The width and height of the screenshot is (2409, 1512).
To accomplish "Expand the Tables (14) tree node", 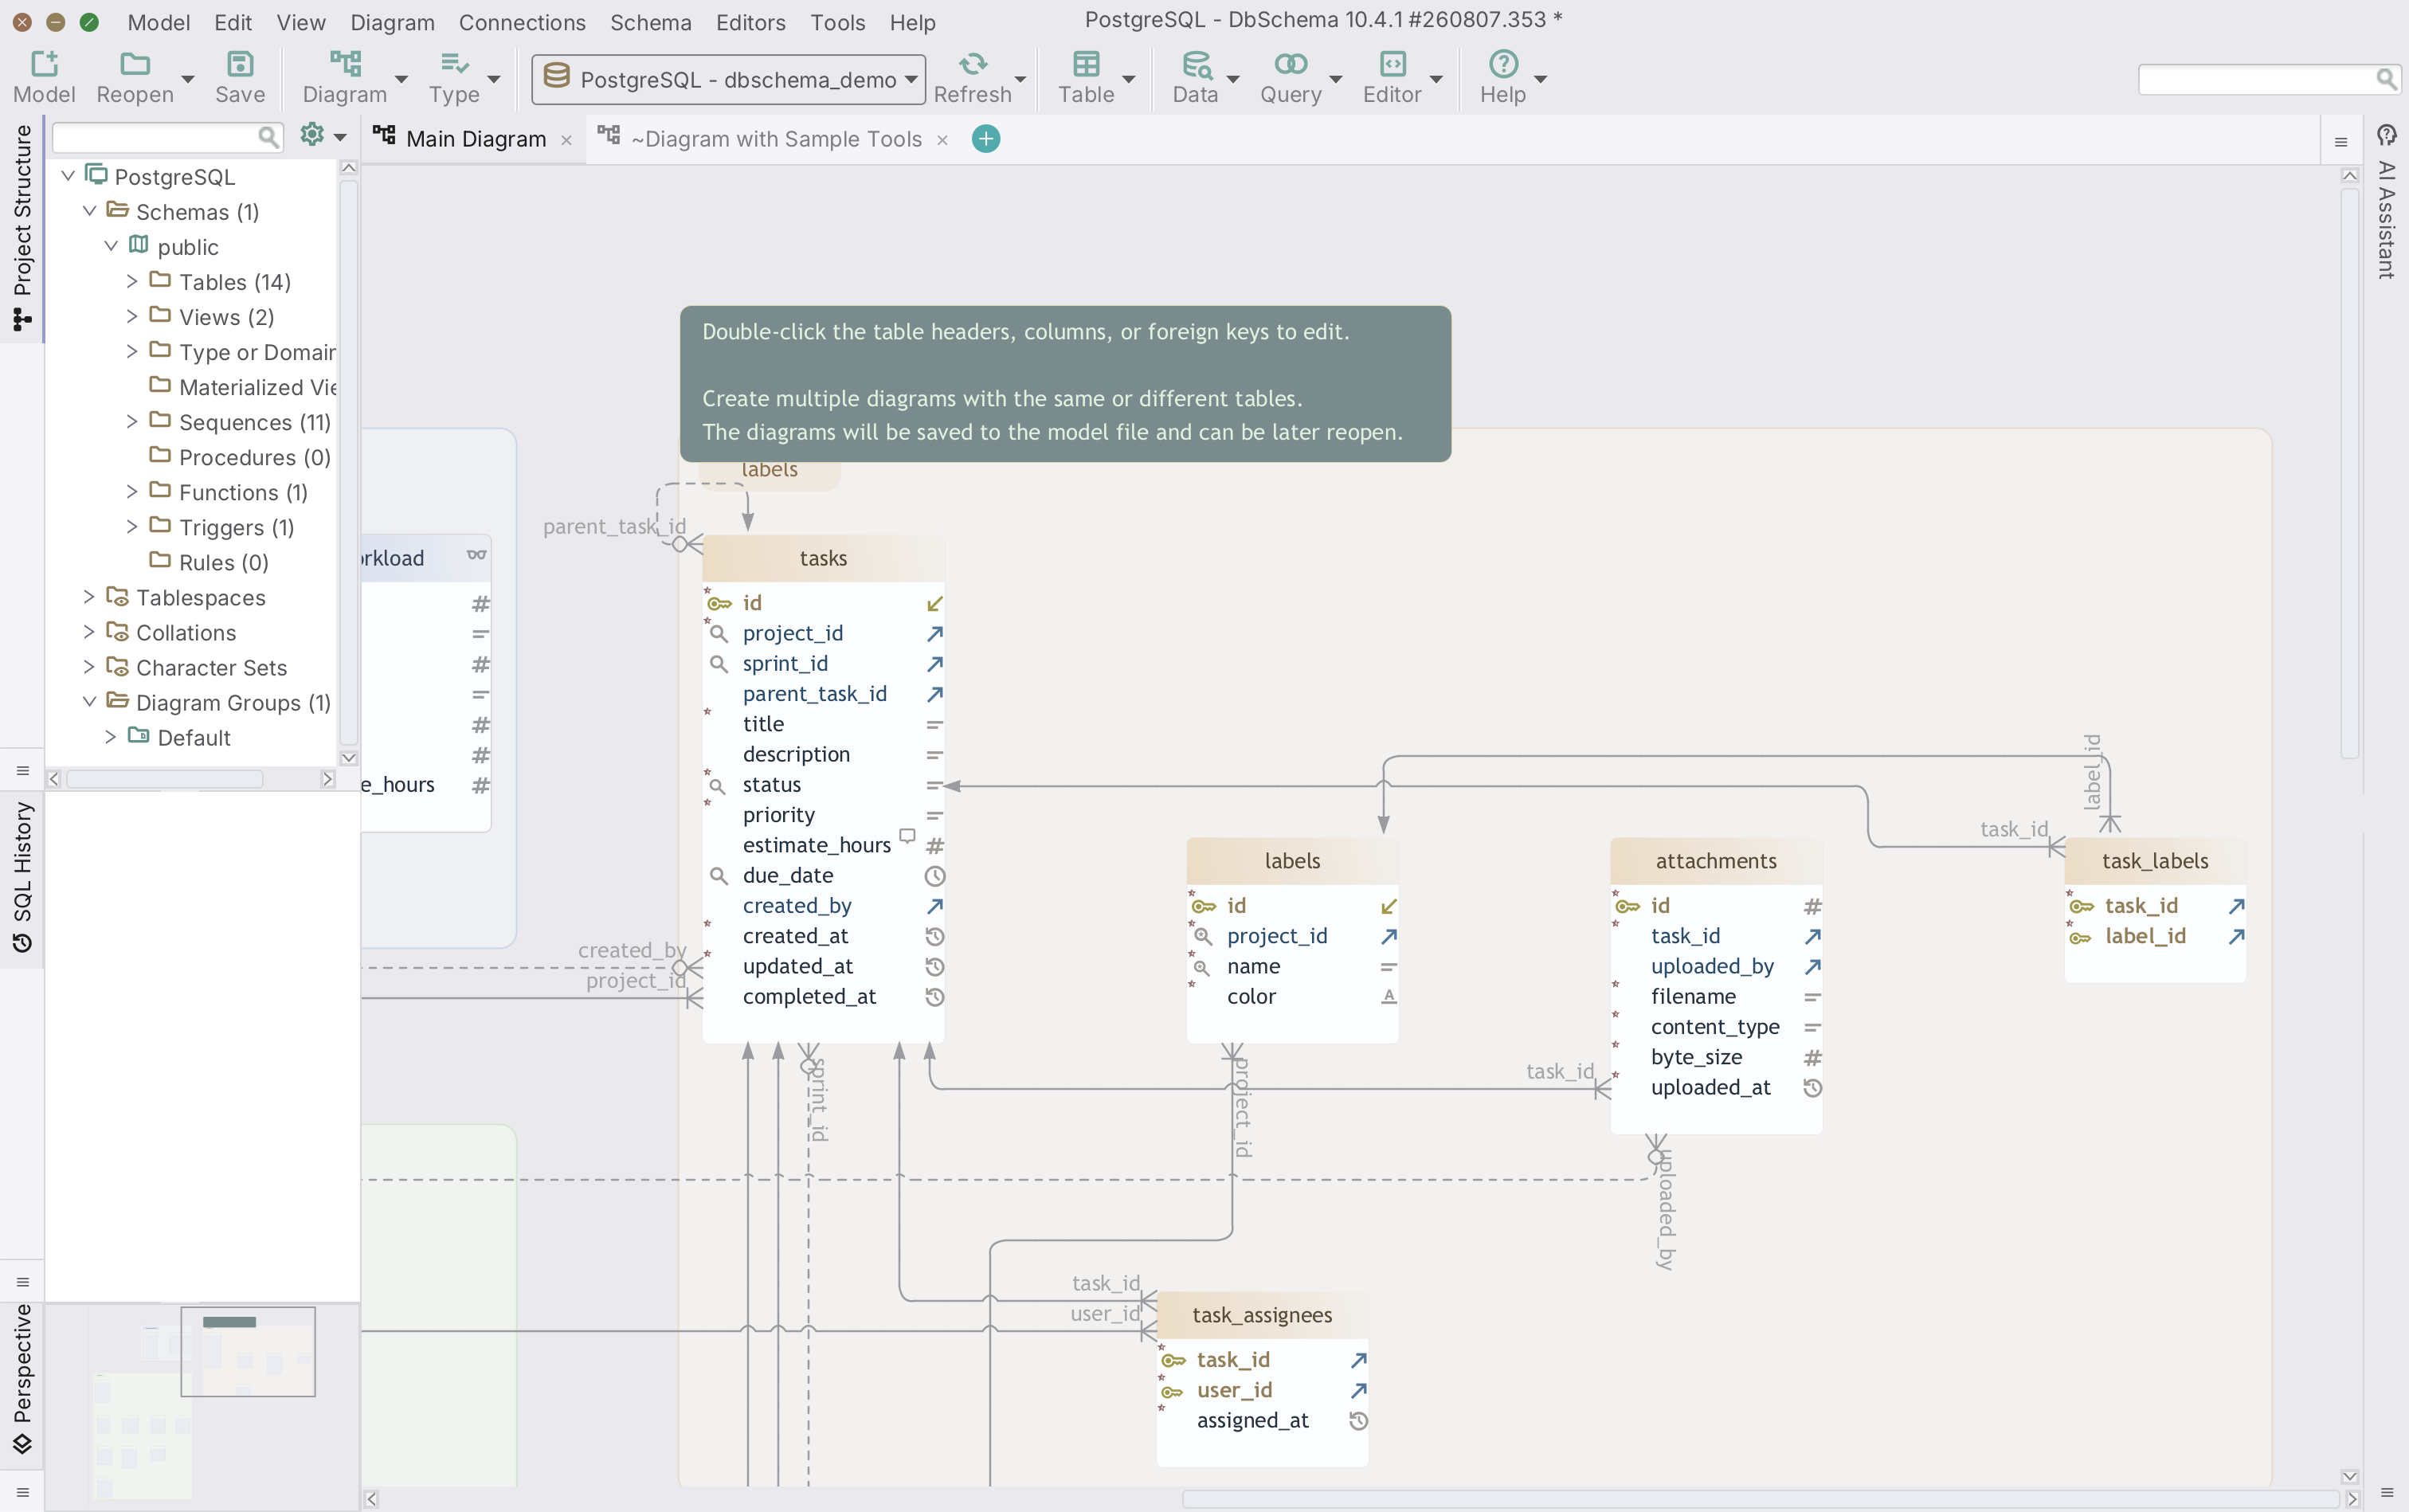I will [132, 282].
